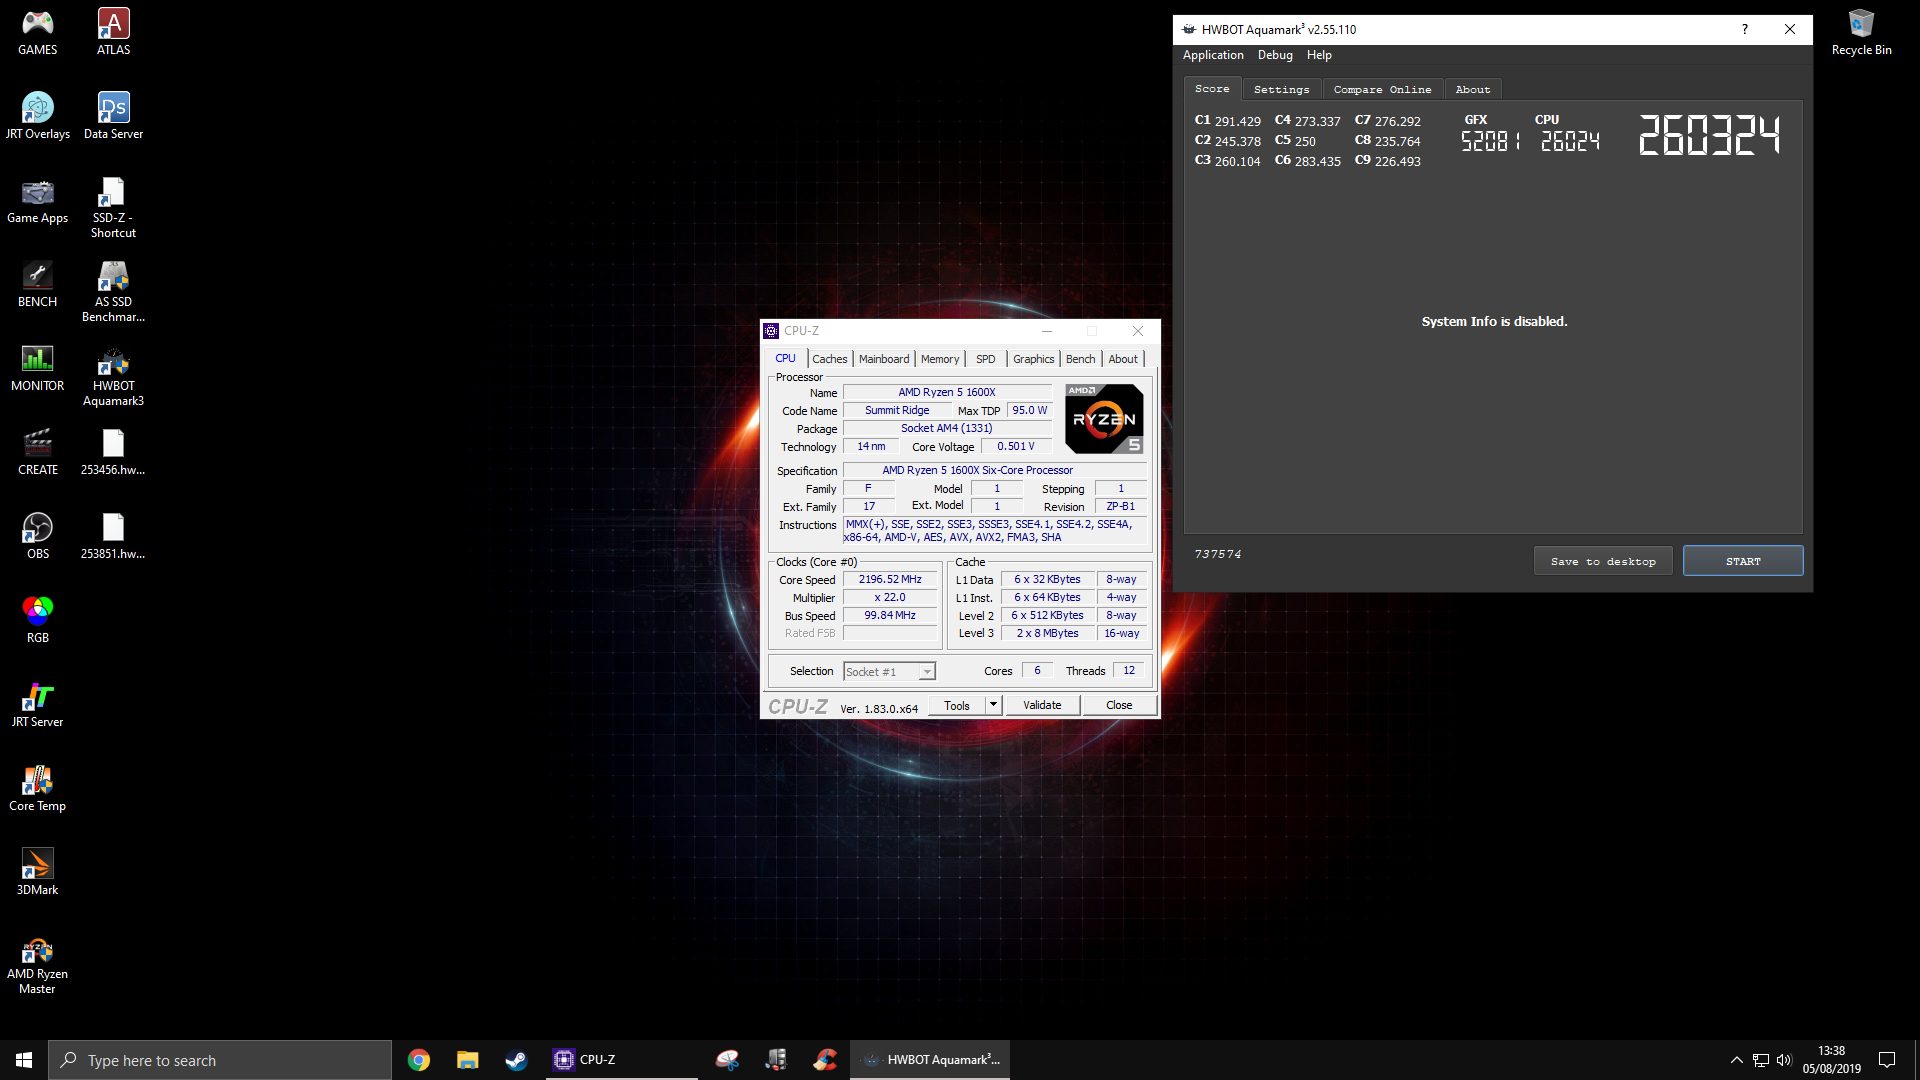Click START button in Aquamark

1743,561
